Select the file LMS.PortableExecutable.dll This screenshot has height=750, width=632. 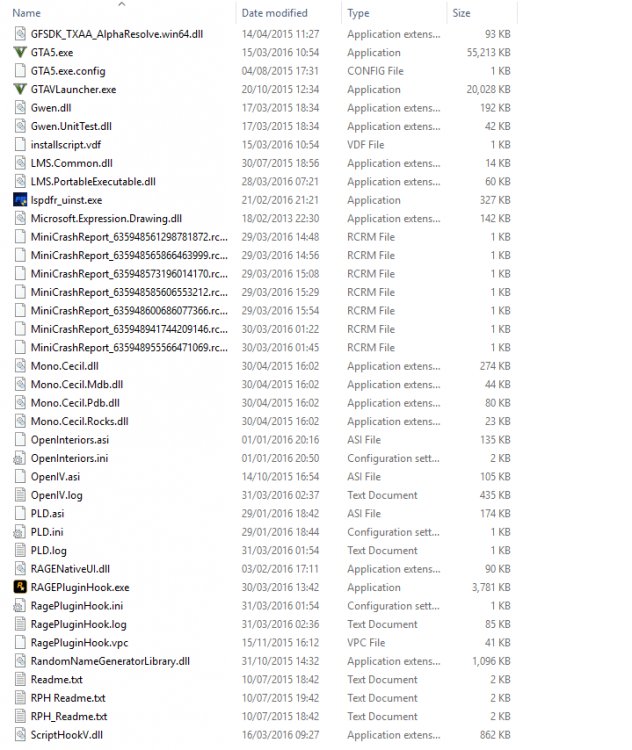tap(93, 181)
